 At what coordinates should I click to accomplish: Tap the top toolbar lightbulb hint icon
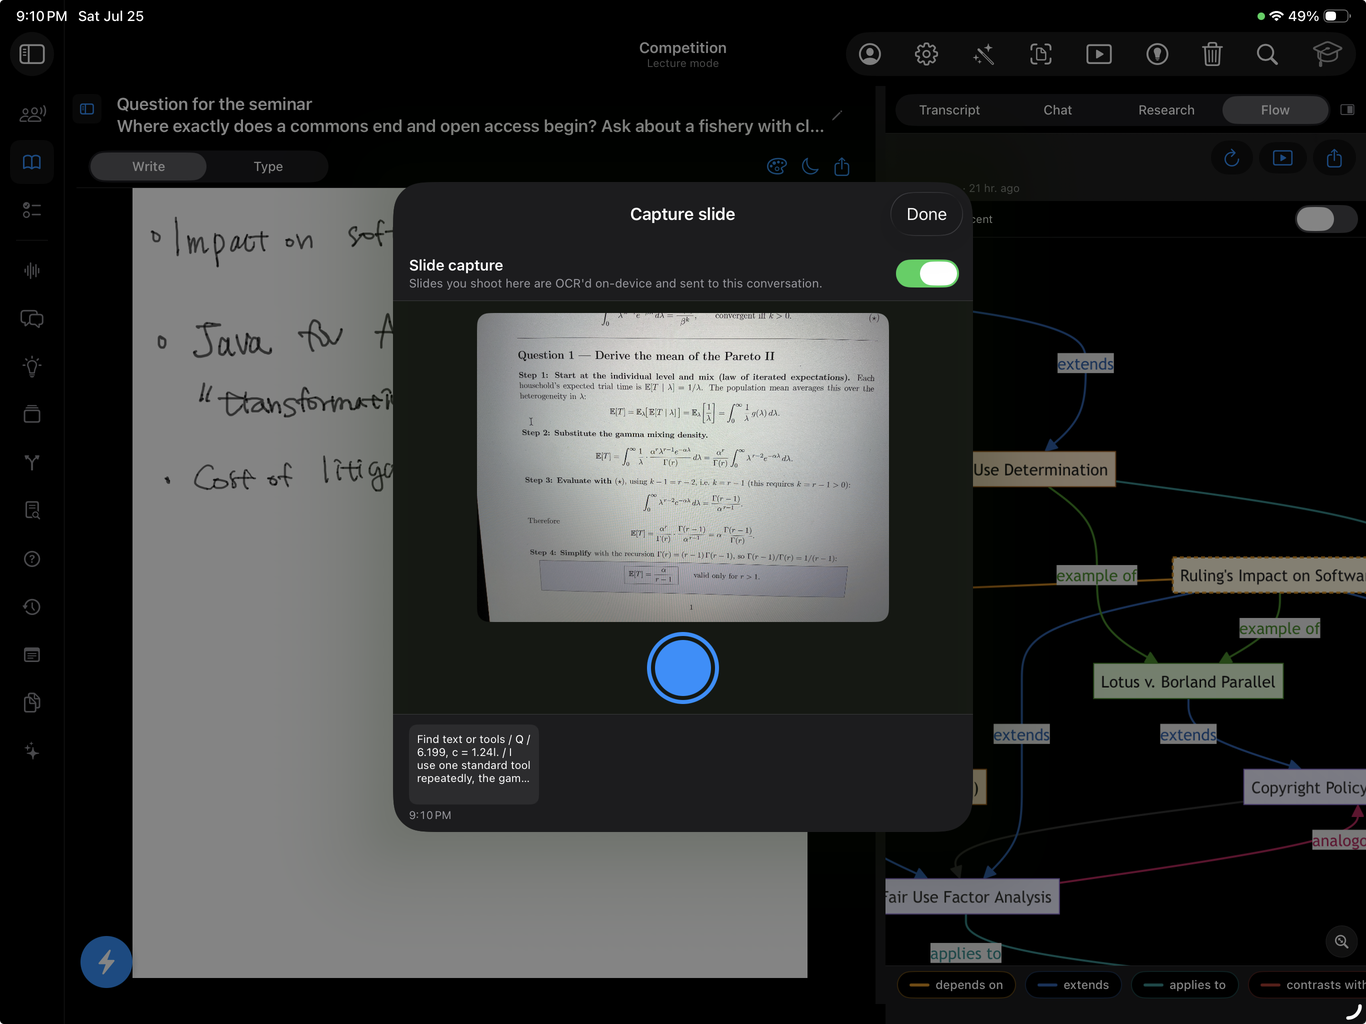point(1157,54)
